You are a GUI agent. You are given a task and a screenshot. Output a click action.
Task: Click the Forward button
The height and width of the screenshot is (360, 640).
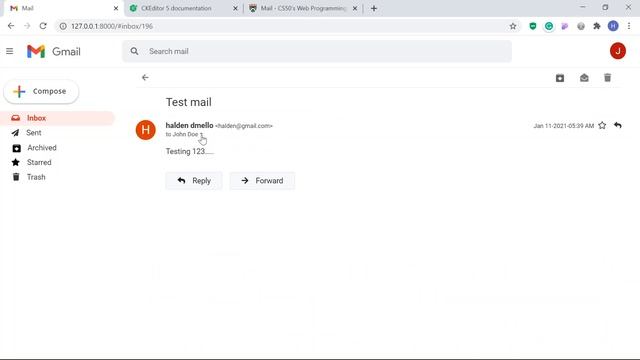click(x=262, y=181)
